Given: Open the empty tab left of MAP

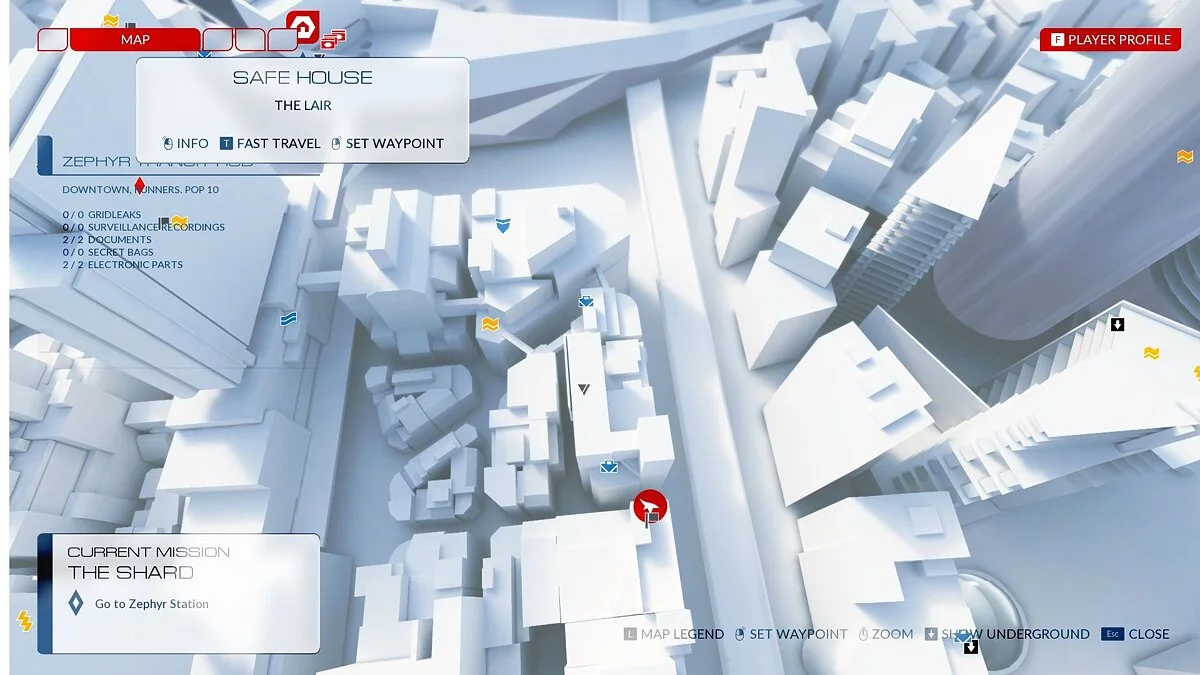Looking at the screenshot, I should coord(53,40).
